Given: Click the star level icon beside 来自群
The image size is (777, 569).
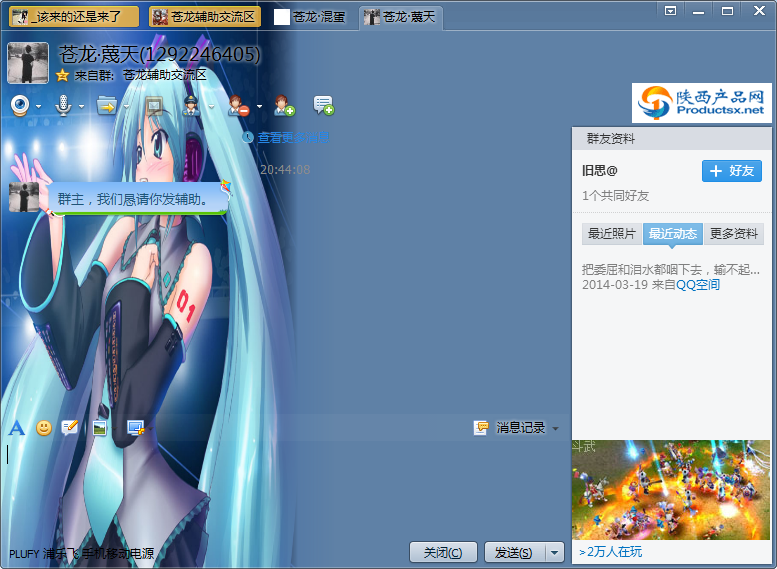Looking at the screenshot, I should click(x=62, y=75).
